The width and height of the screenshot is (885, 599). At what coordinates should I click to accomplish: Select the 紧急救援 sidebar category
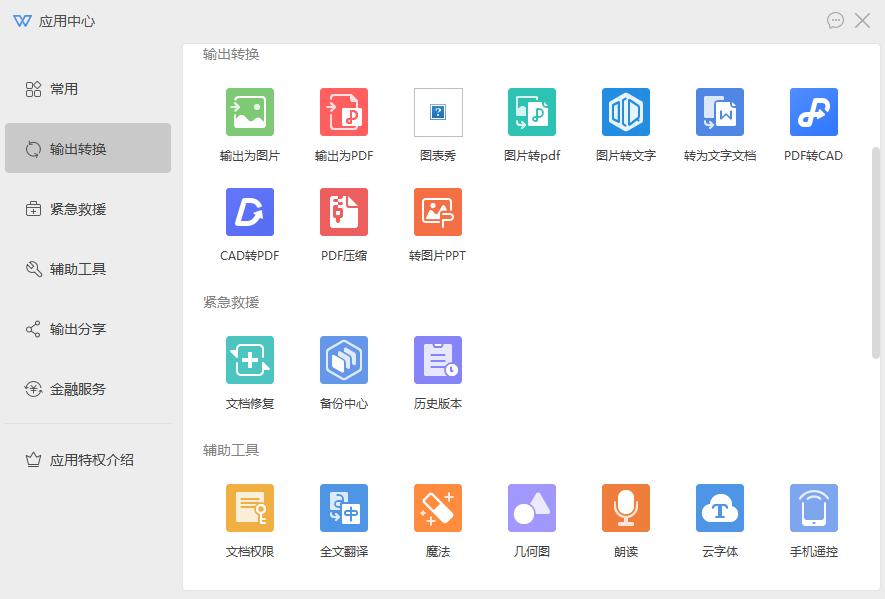click(87, 209)
